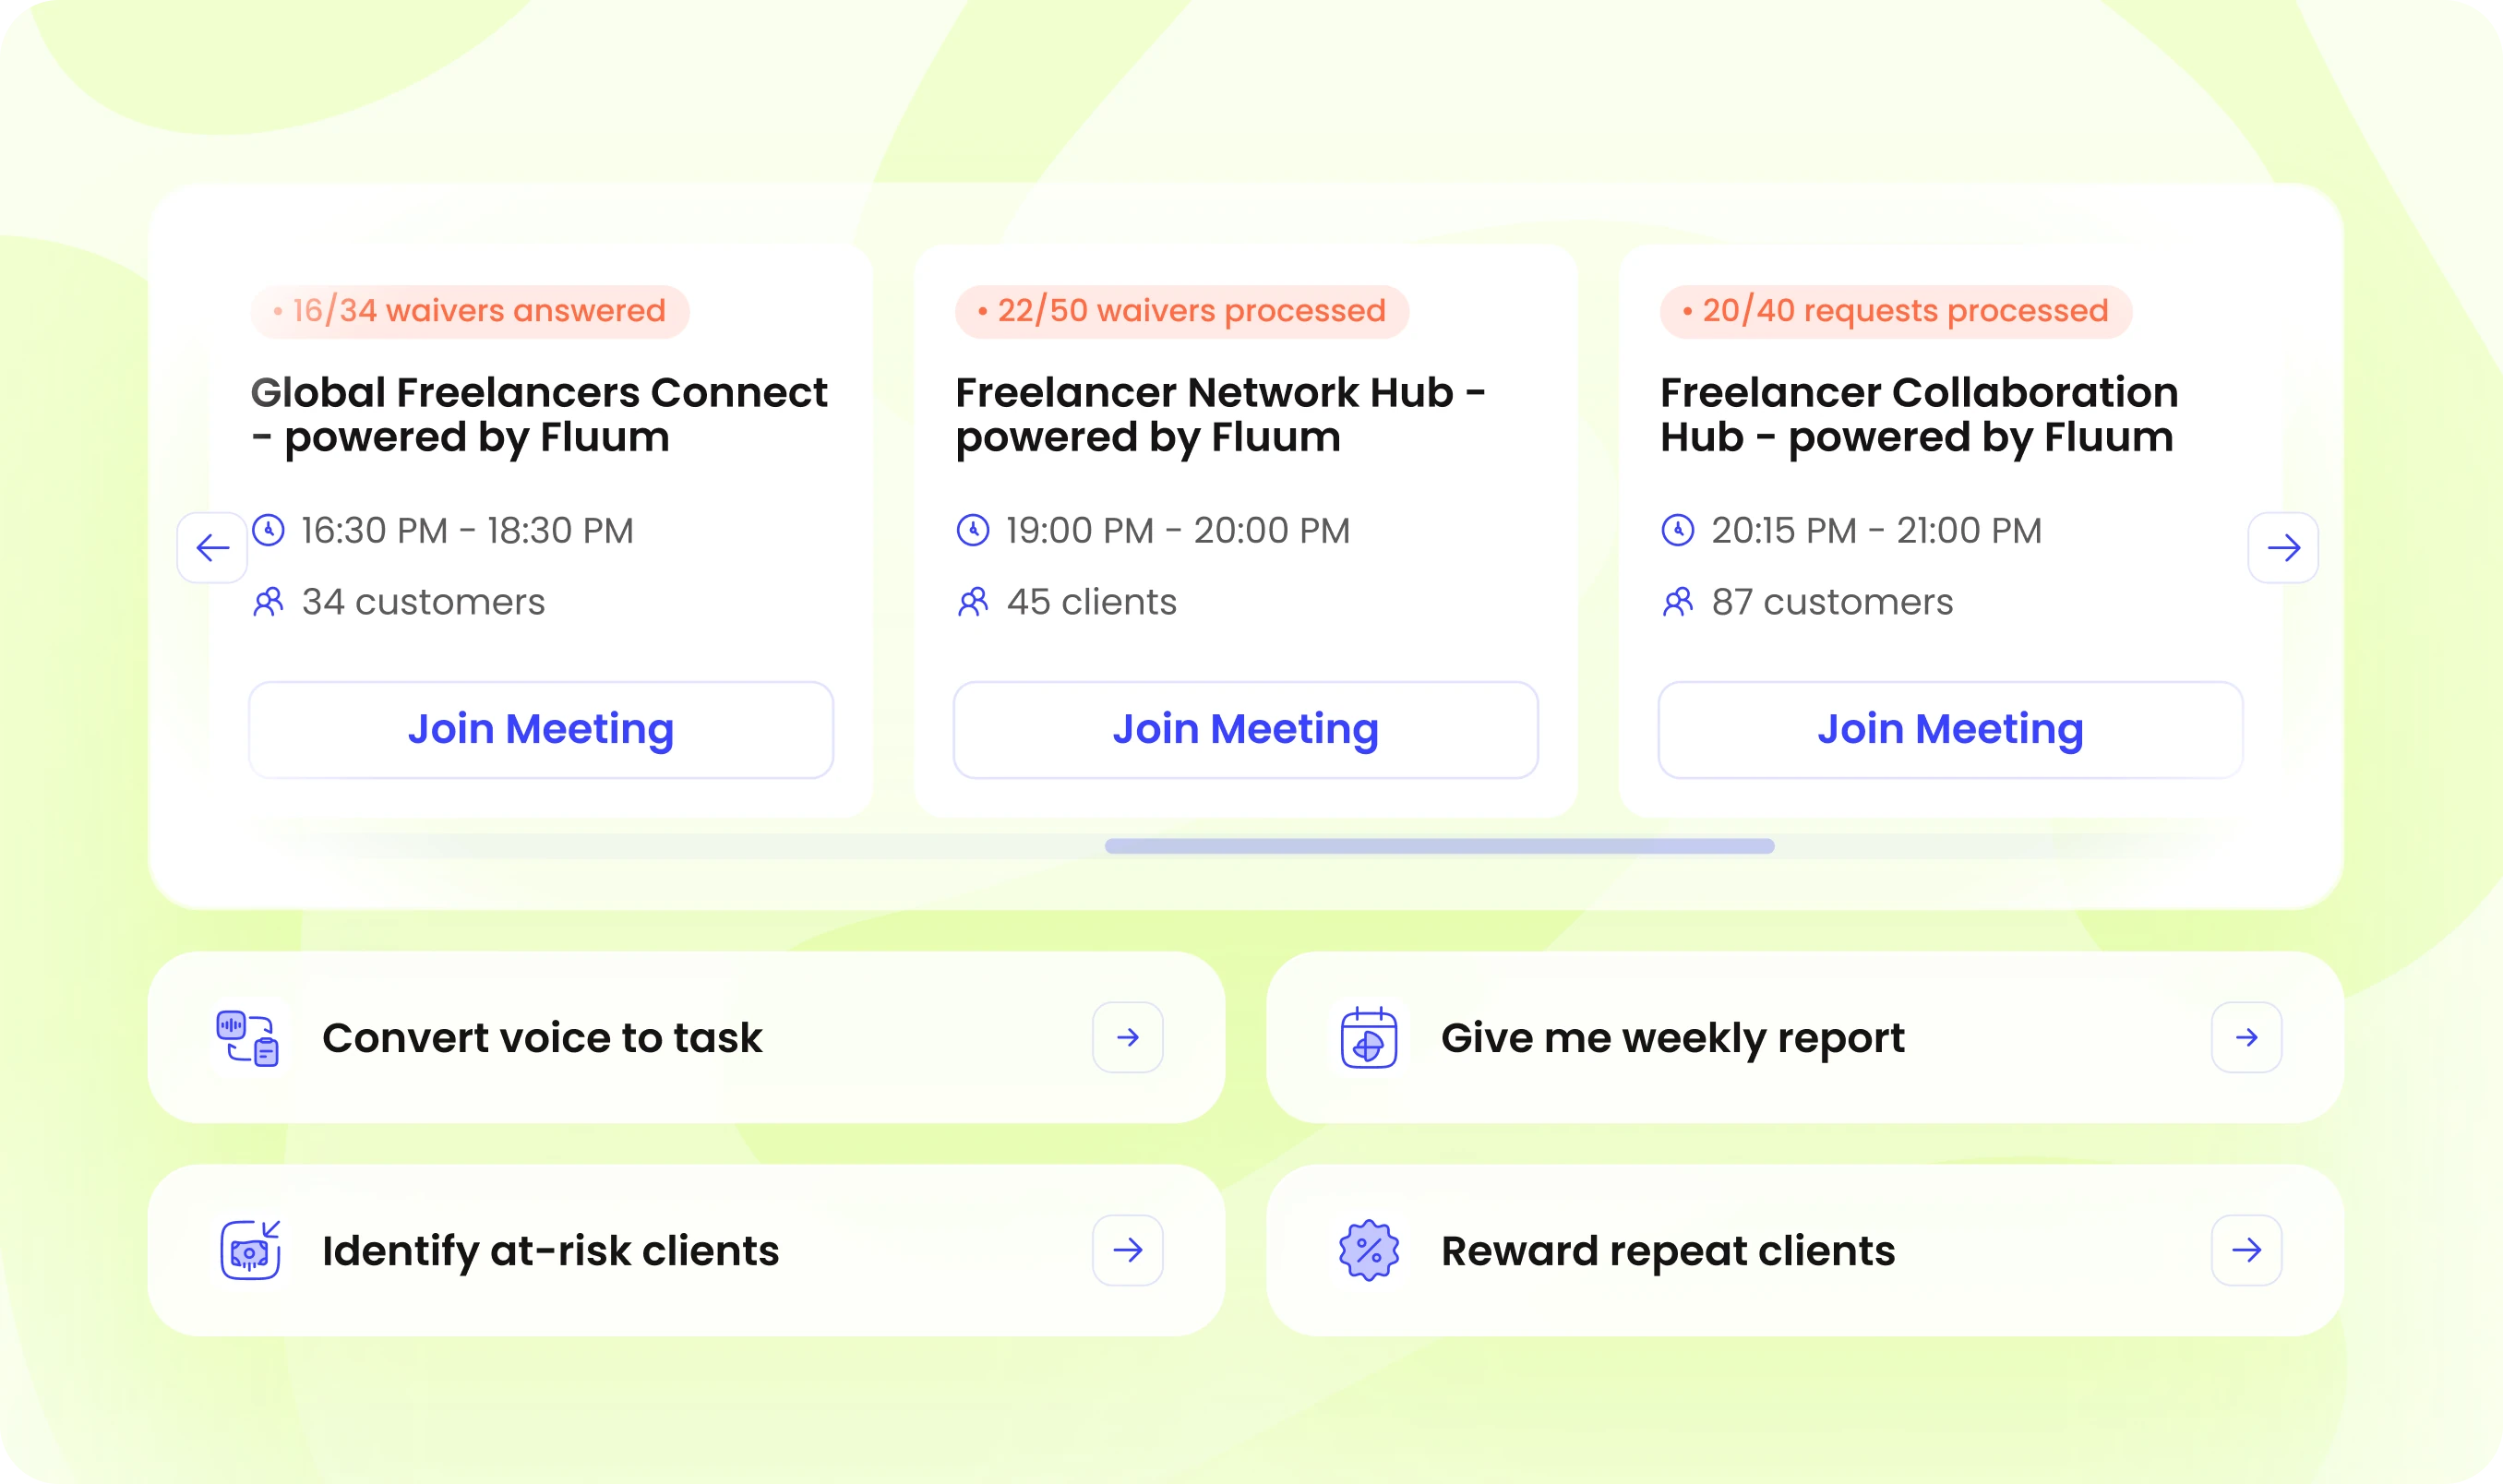Open Convert voice to task arrow
The image size is (2503, 1484).
click(1128, 1037)
